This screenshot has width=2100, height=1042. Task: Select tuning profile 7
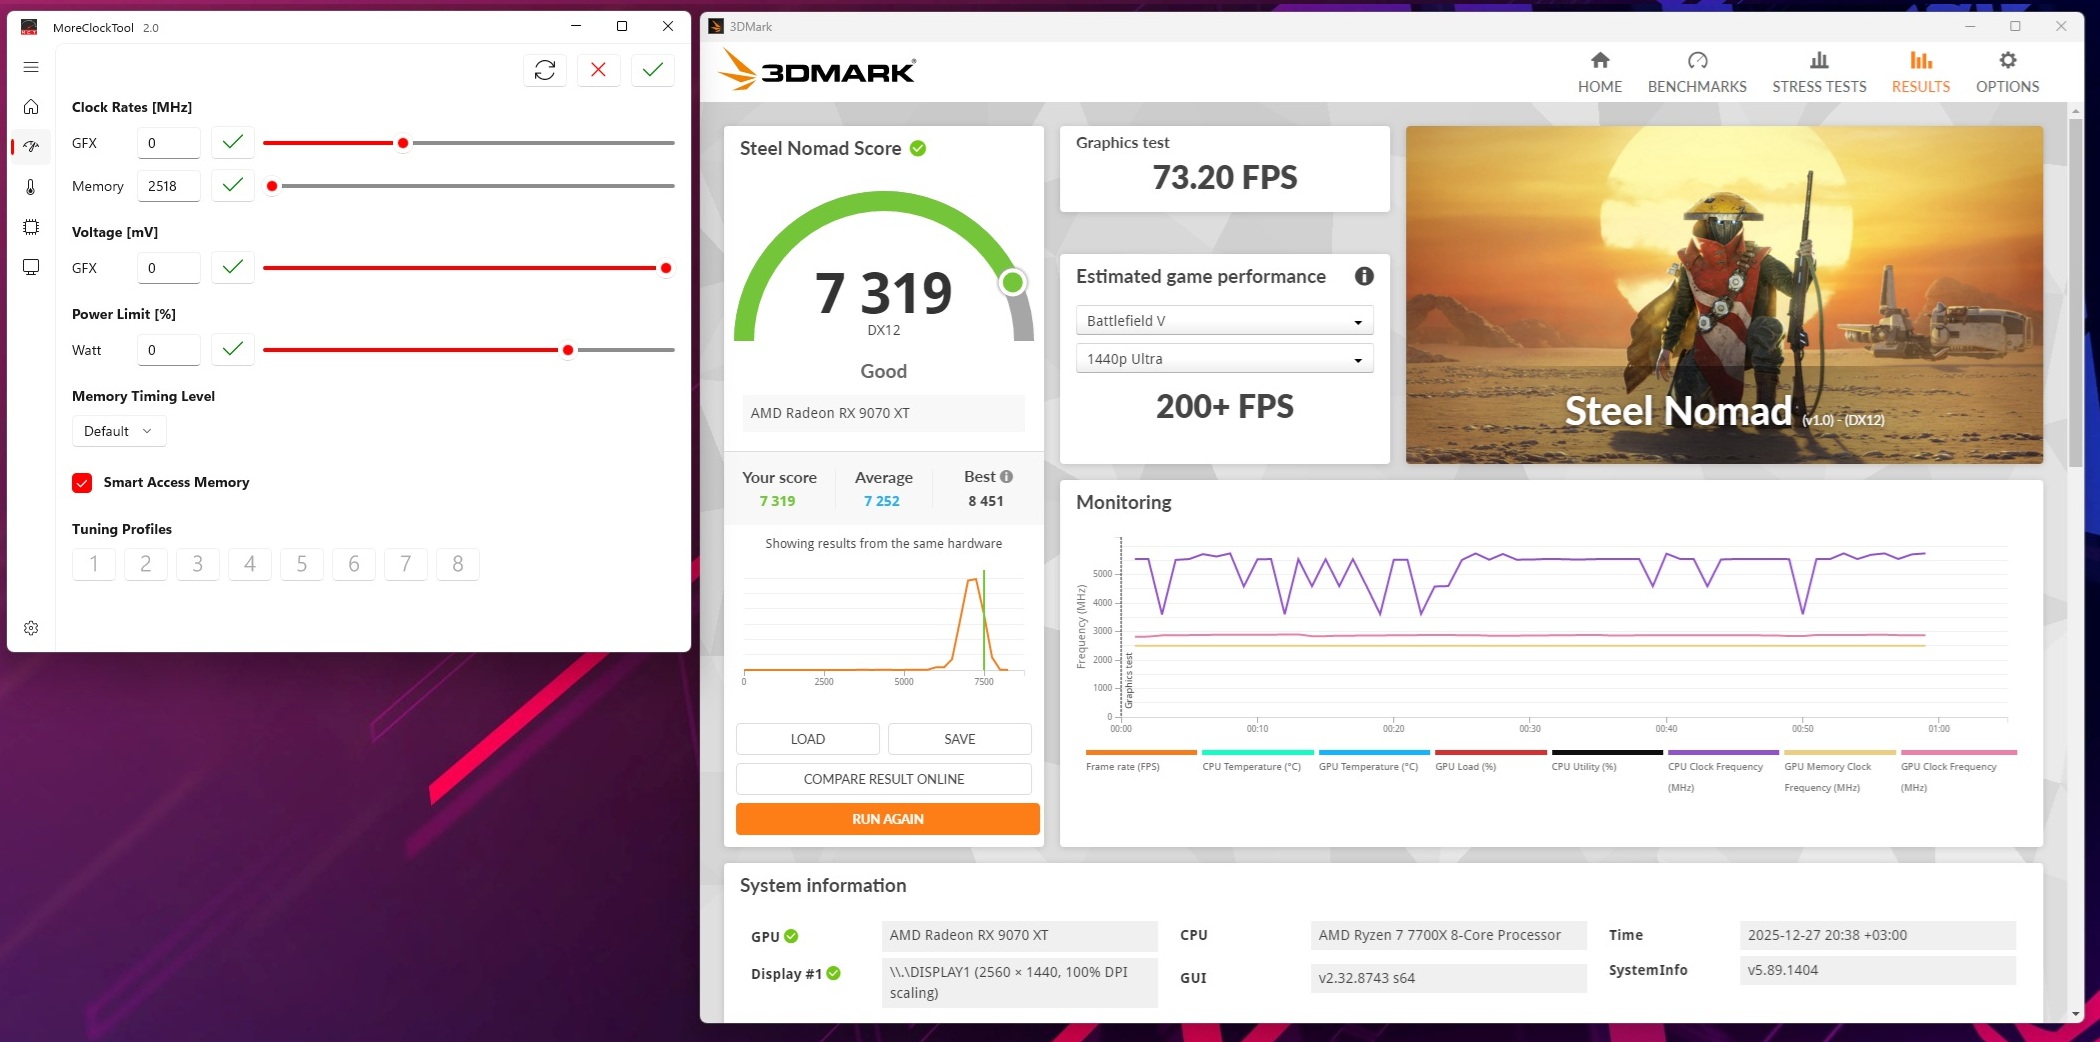click(x=406, y=564)
